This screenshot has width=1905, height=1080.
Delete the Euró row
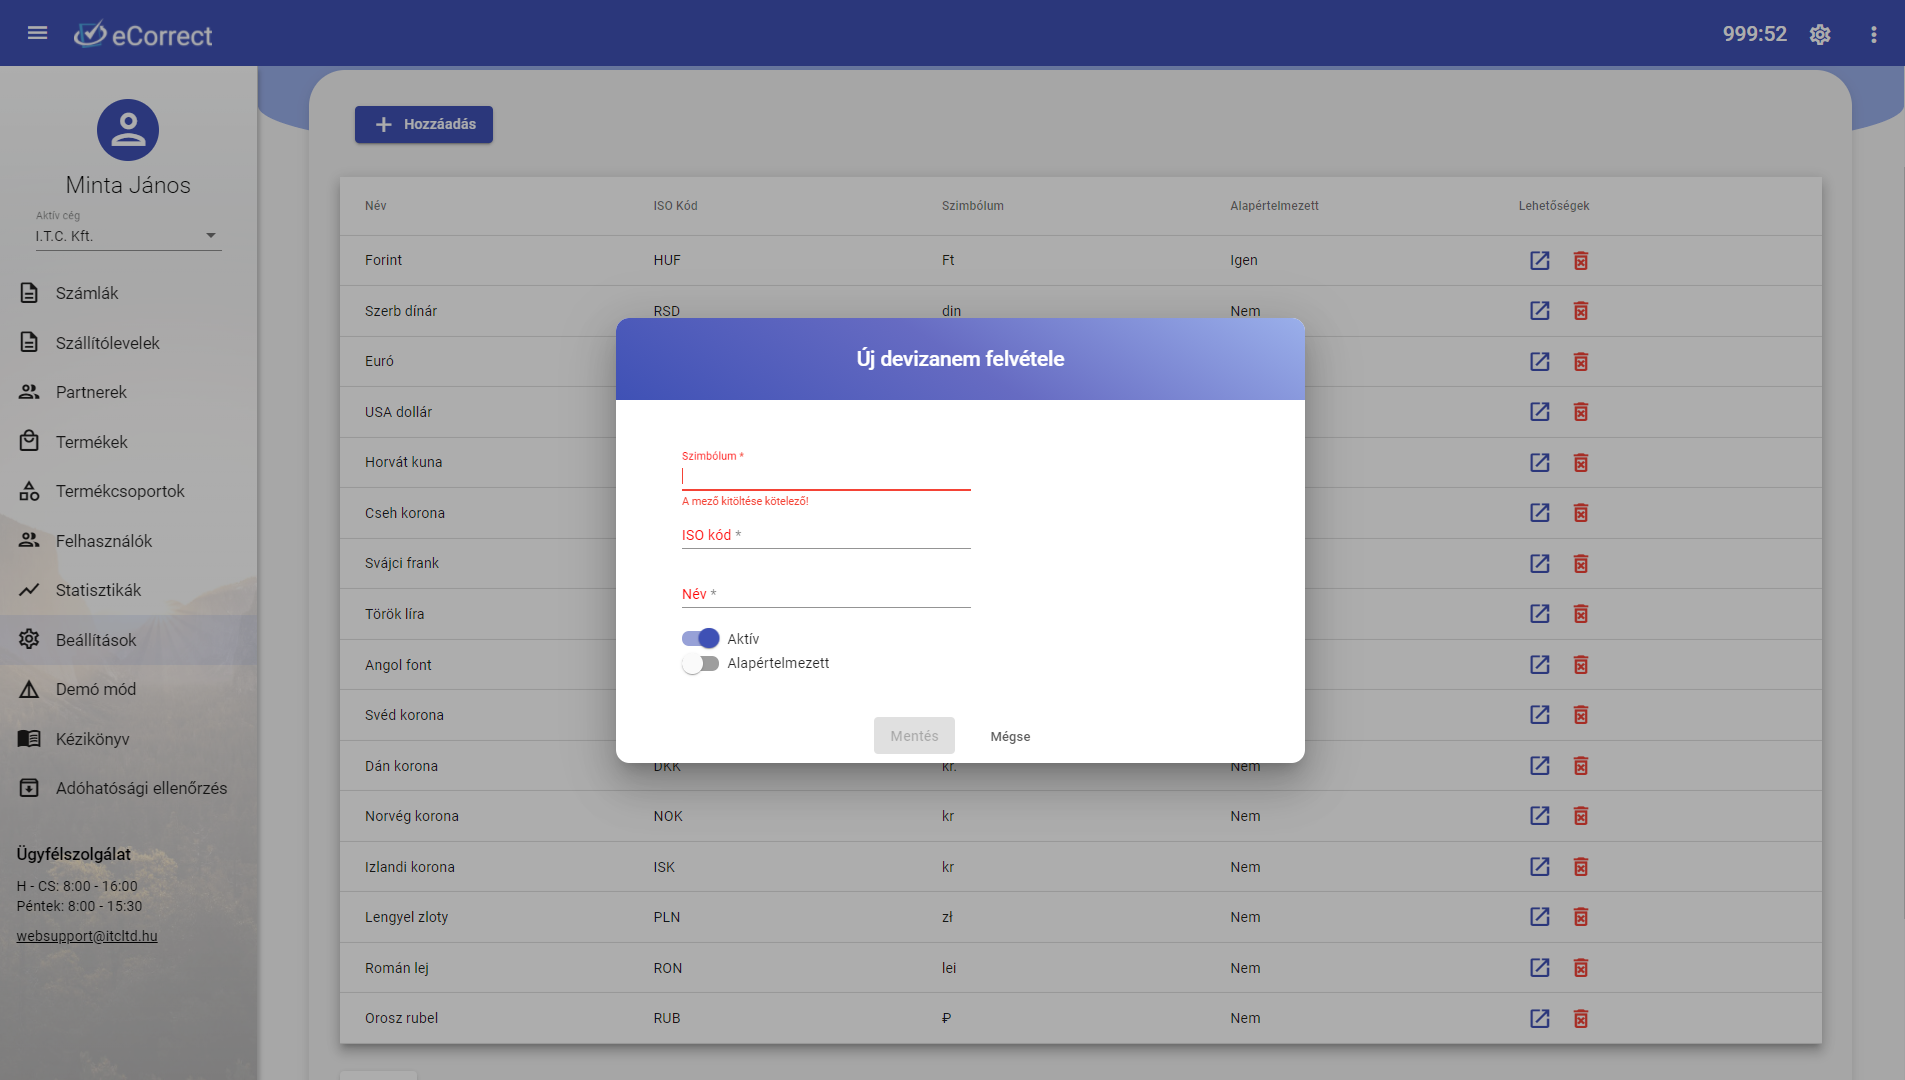(1581, 361)
